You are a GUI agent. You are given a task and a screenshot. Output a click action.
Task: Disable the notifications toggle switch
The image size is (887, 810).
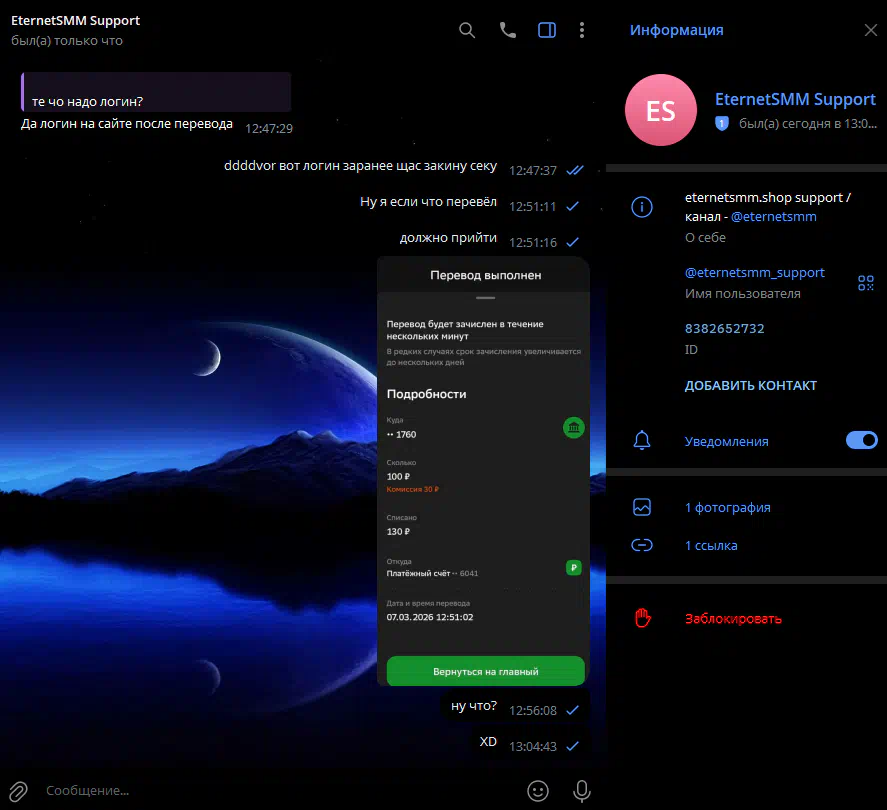pyautogui.click(x=861, y=441)
